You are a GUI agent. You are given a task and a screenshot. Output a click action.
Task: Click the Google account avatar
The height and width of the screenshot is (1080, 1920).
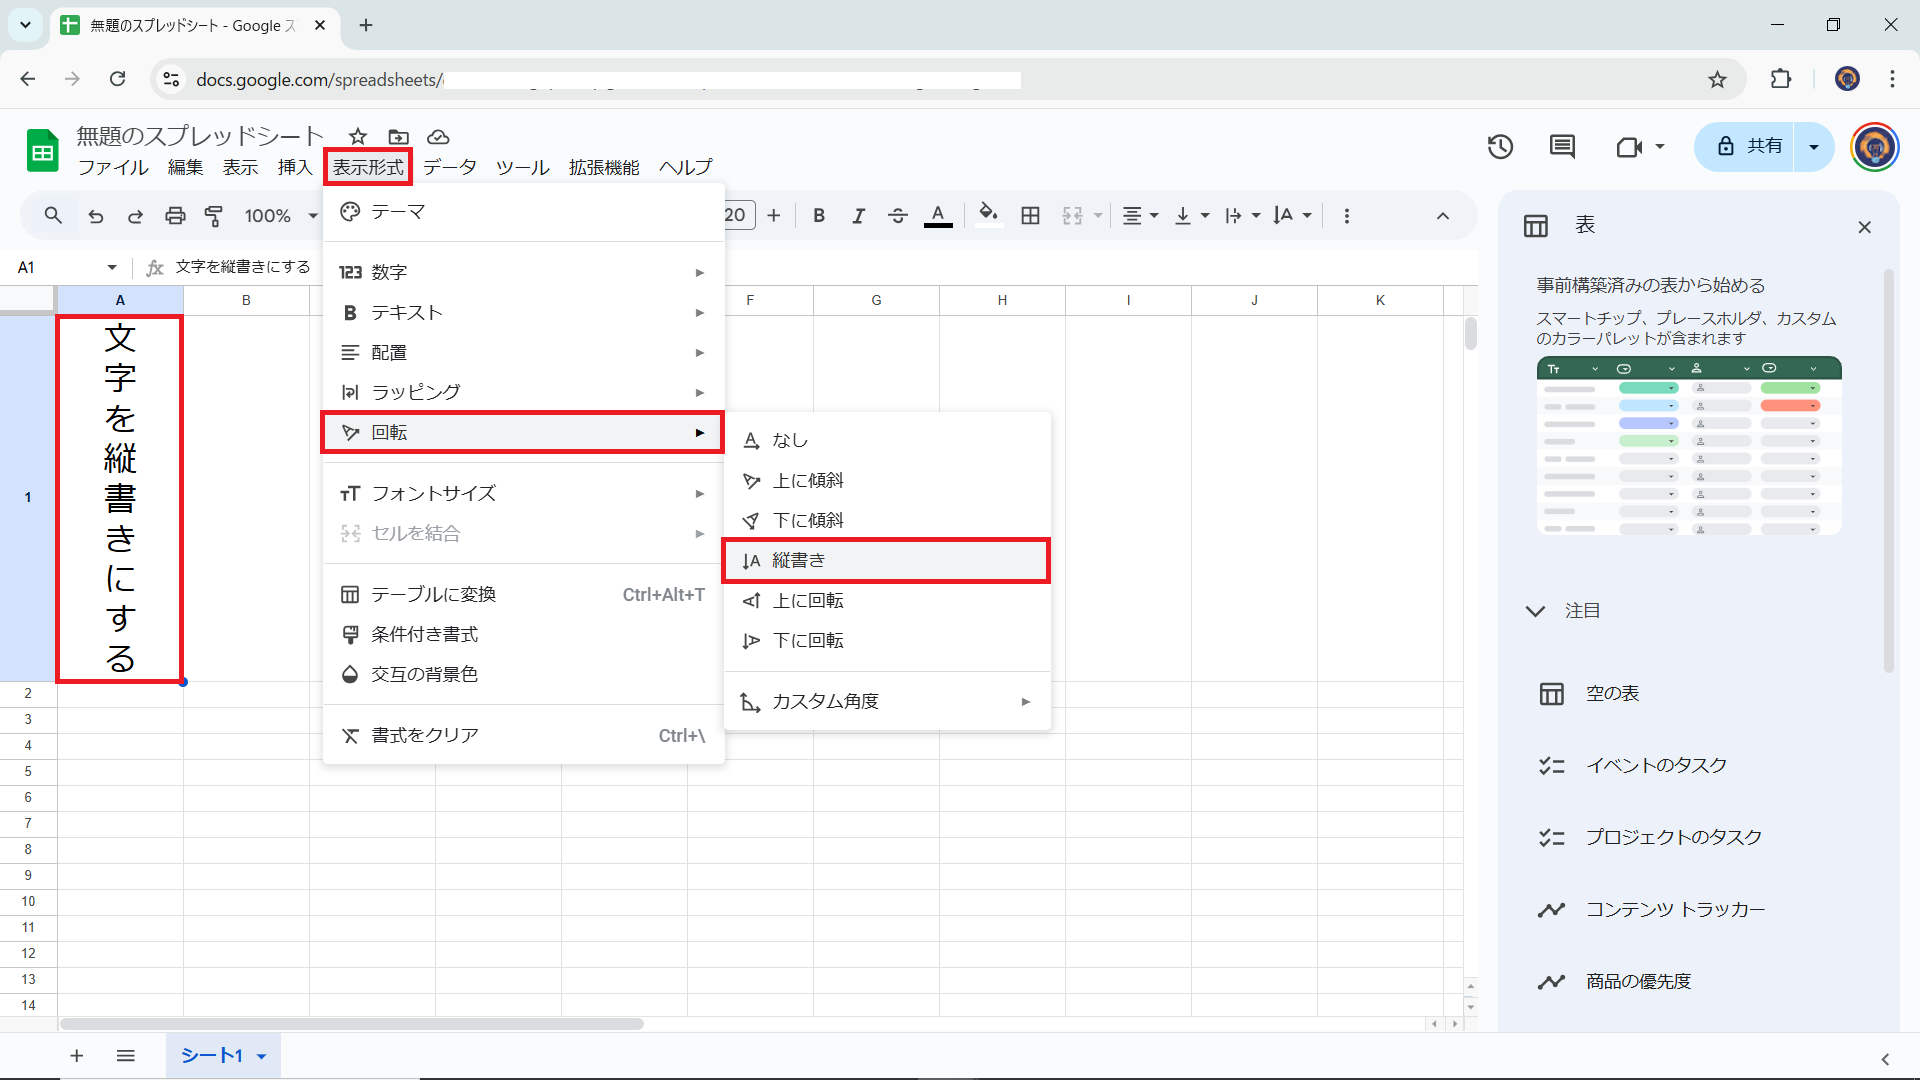[1875, 147]
